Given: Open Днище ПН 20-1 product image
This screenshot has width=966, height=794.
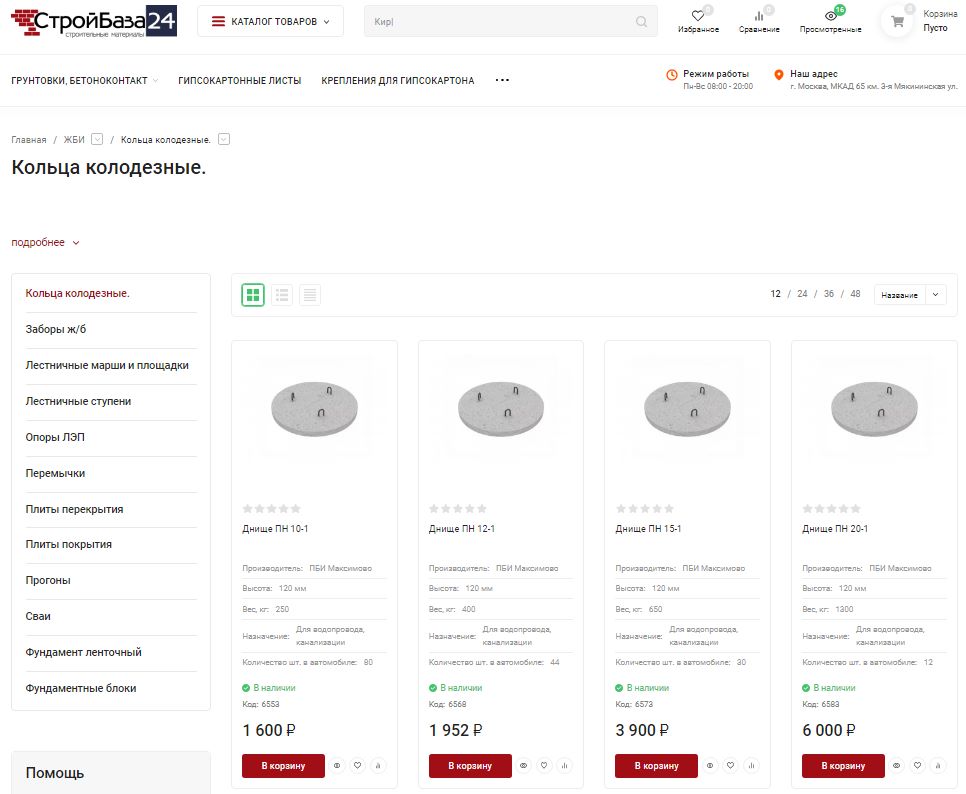Looking at the screenshot, I should click(874, 408).
